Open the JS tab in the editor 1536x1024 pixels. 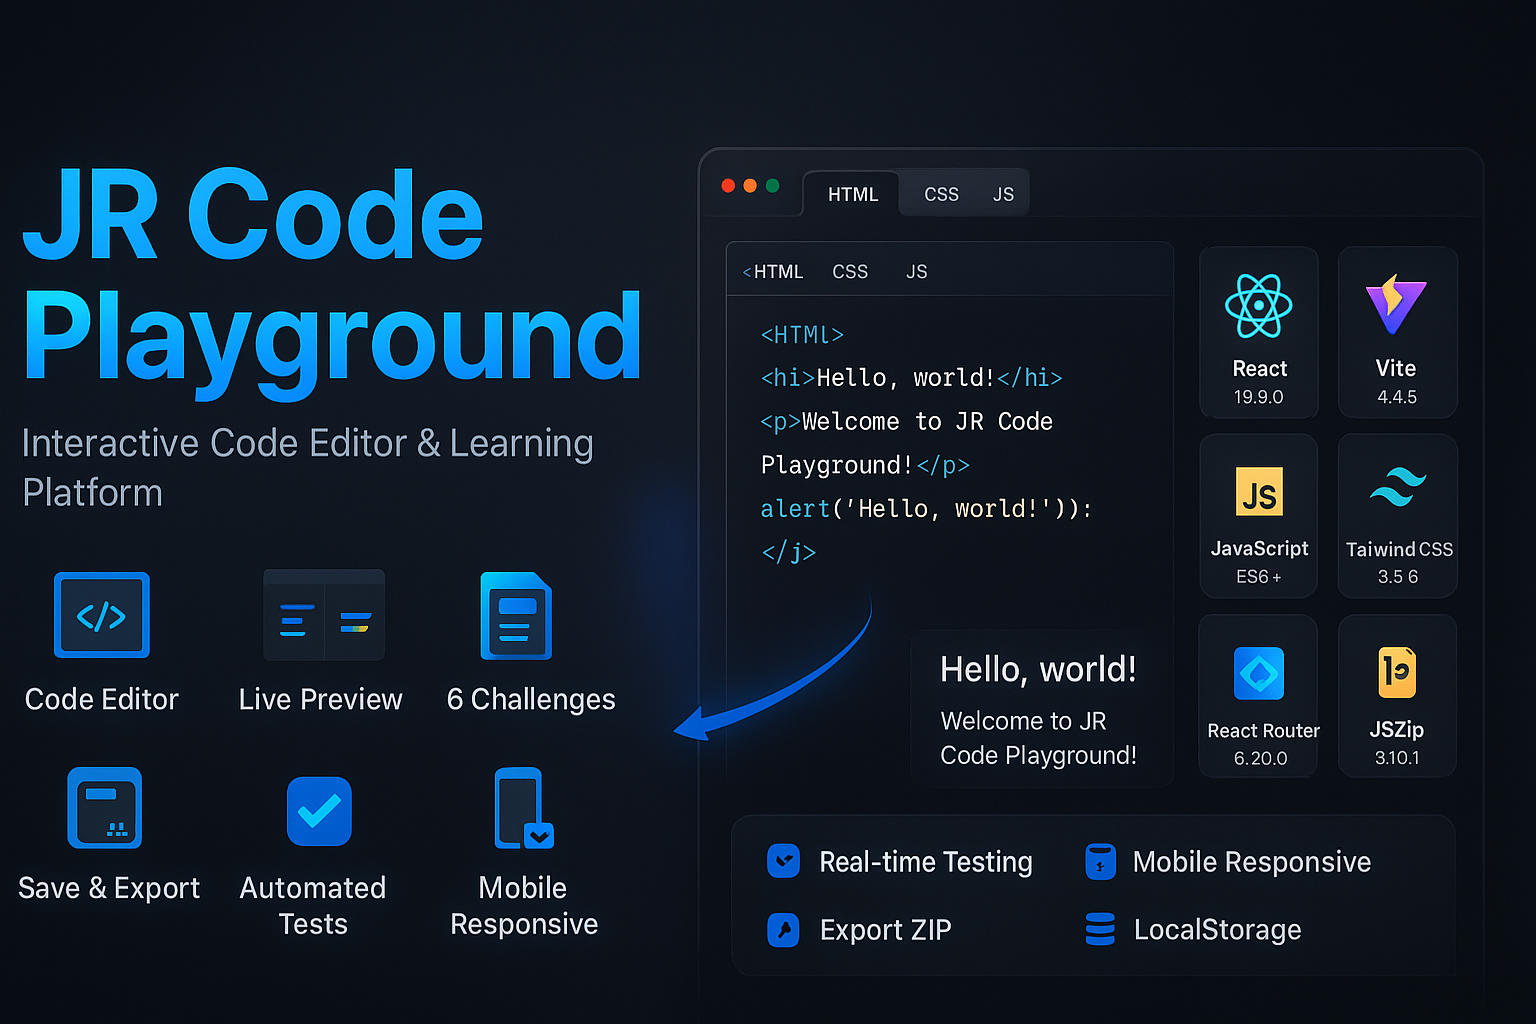click(1003, 193)
